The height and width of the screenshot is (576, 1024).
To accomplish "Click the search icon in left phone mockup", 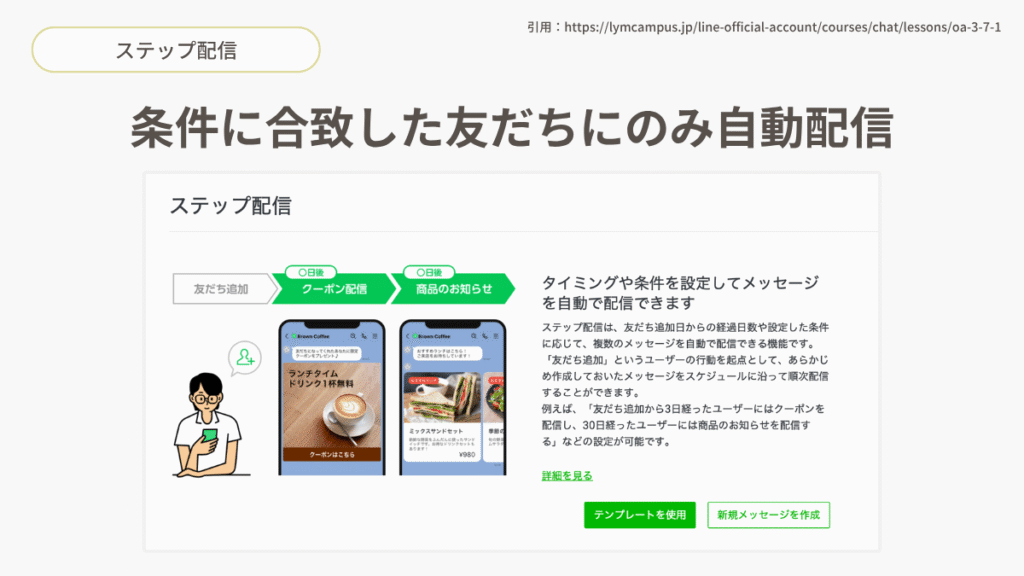I will 353,336.
